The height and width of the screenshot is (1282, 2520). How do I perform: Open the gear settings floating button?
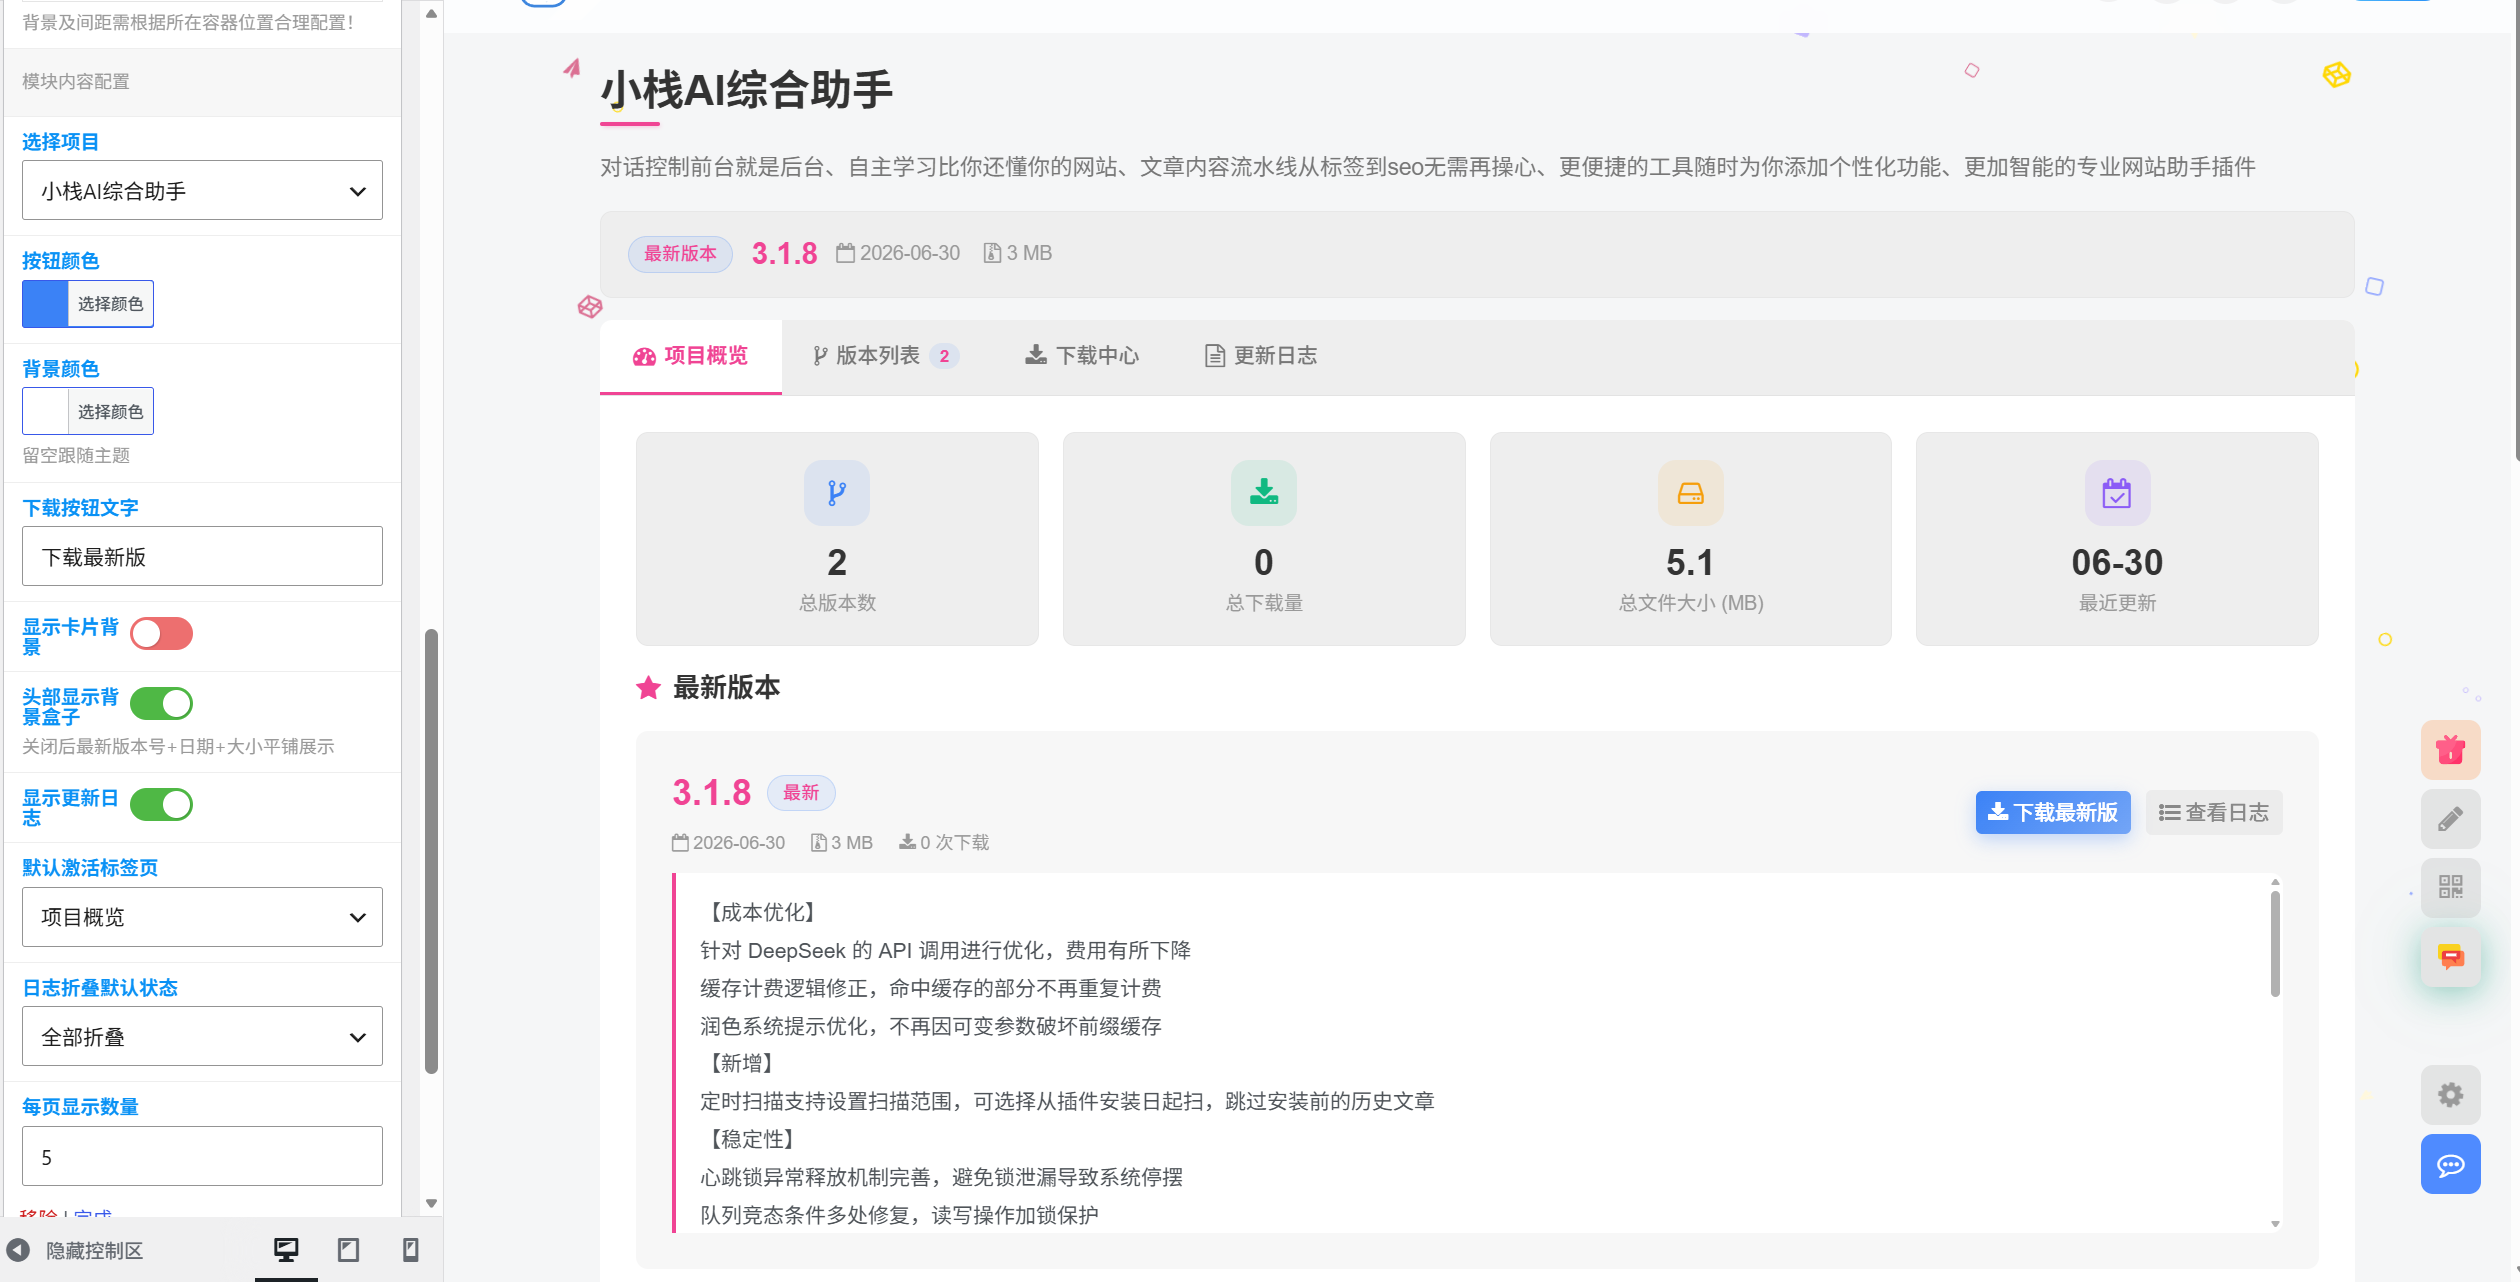click(2450, 1095)
